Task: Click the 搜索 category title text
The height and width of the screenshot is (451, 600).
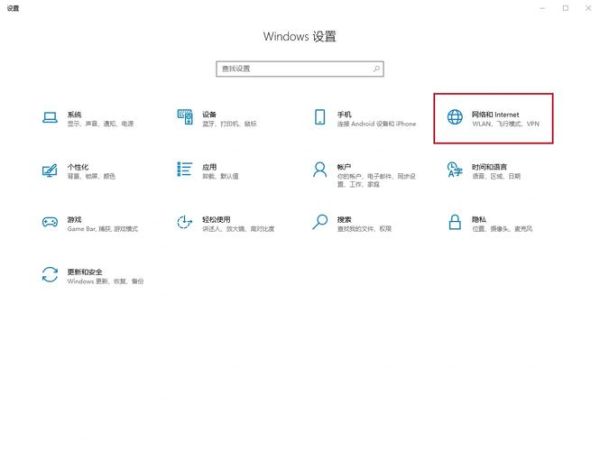Action: (x=344, y=220)
